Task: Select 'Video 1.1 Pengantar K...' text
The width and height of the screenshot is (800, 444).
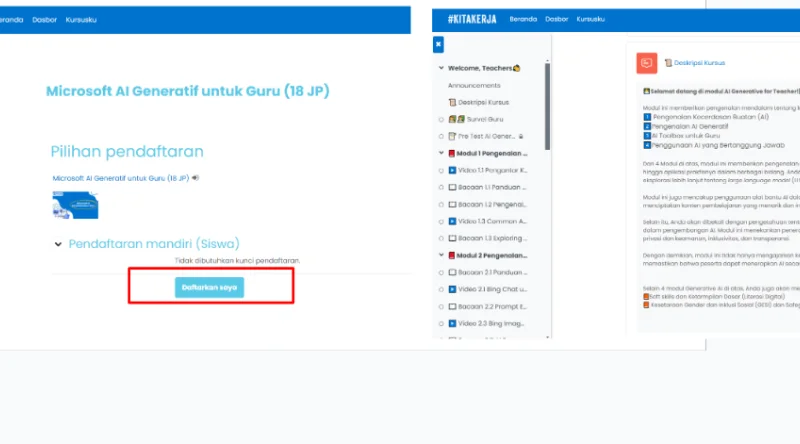Action: pos(492,170)
